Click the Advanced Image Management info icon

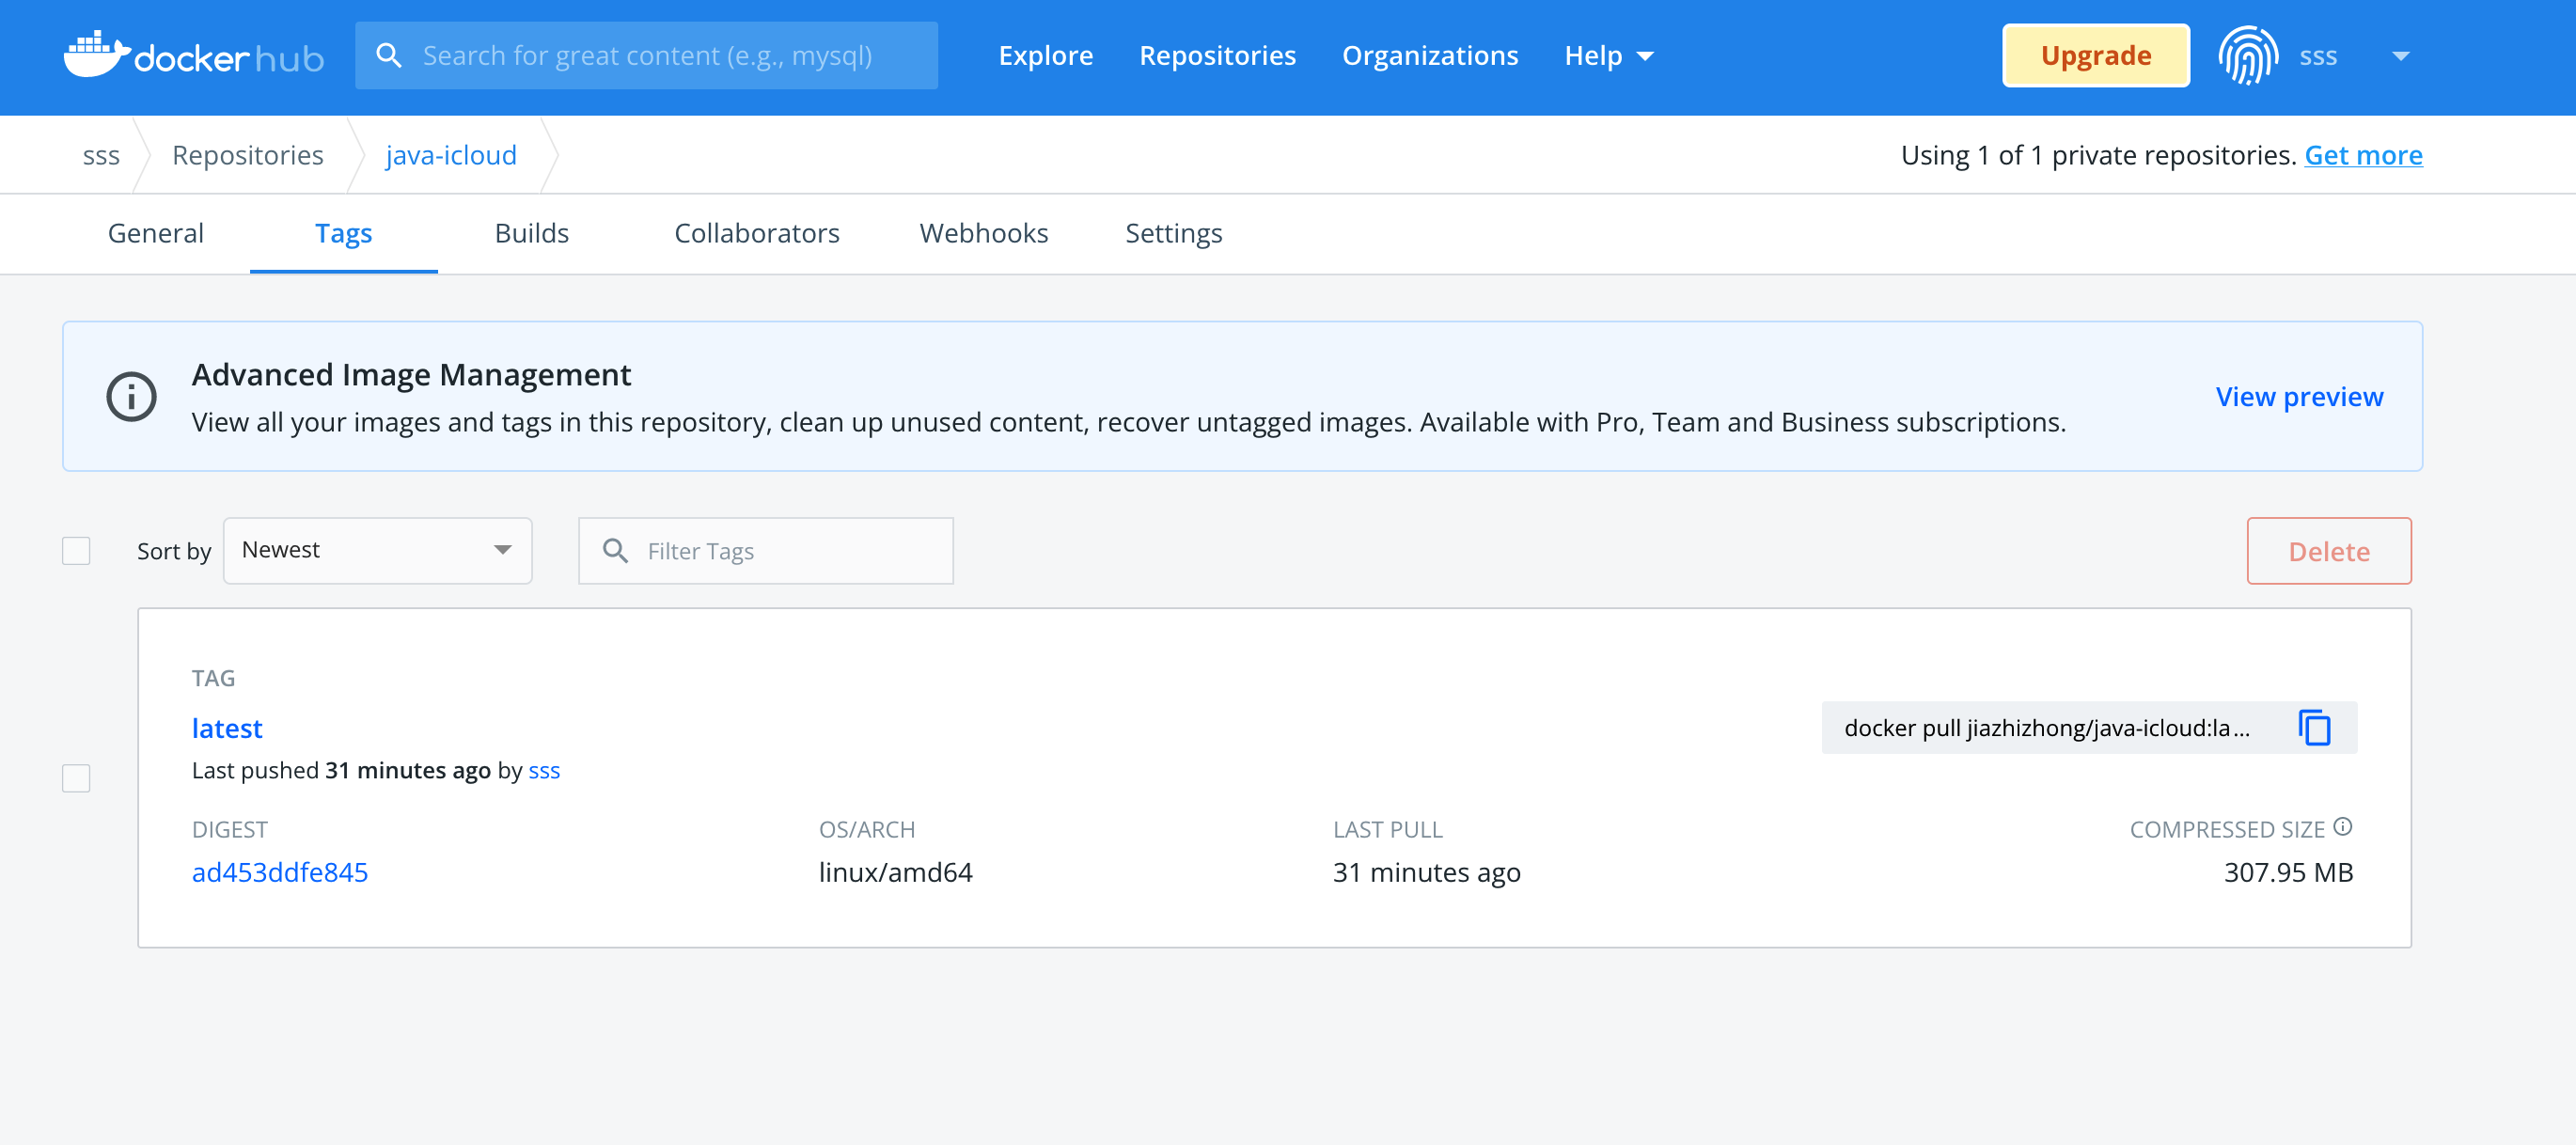132,397
